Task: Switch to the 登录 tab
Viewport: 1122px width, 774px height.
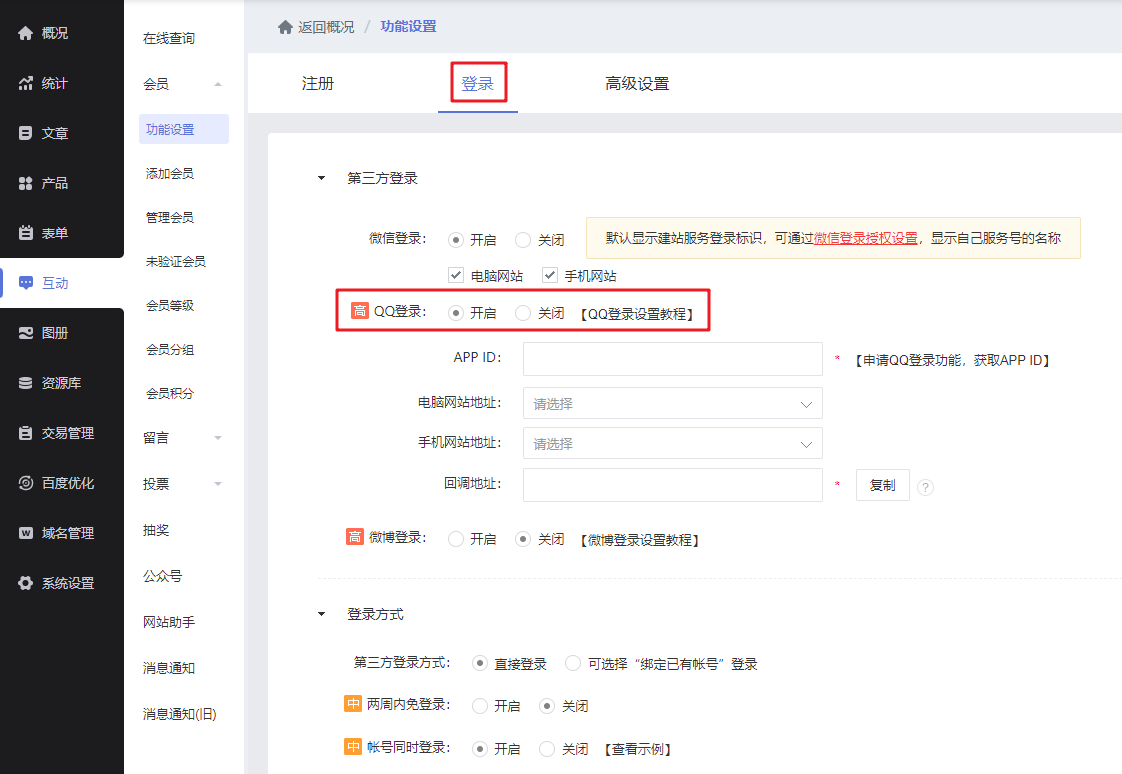Action: click(477, 84)
